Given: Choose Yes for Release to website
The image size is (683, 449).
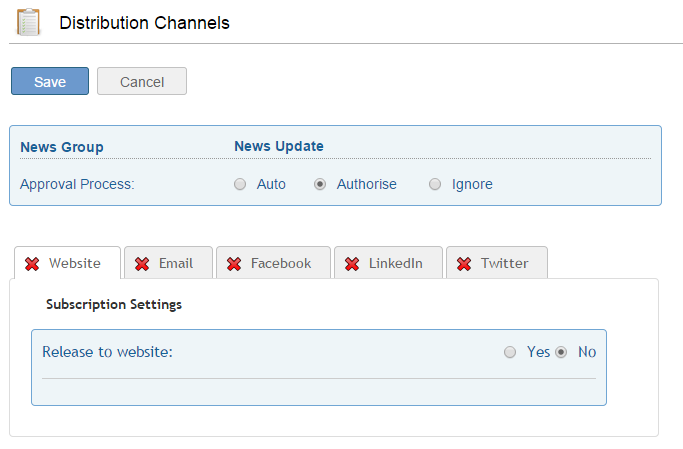Looking at the screenshot, I should [x=510, y=352].
